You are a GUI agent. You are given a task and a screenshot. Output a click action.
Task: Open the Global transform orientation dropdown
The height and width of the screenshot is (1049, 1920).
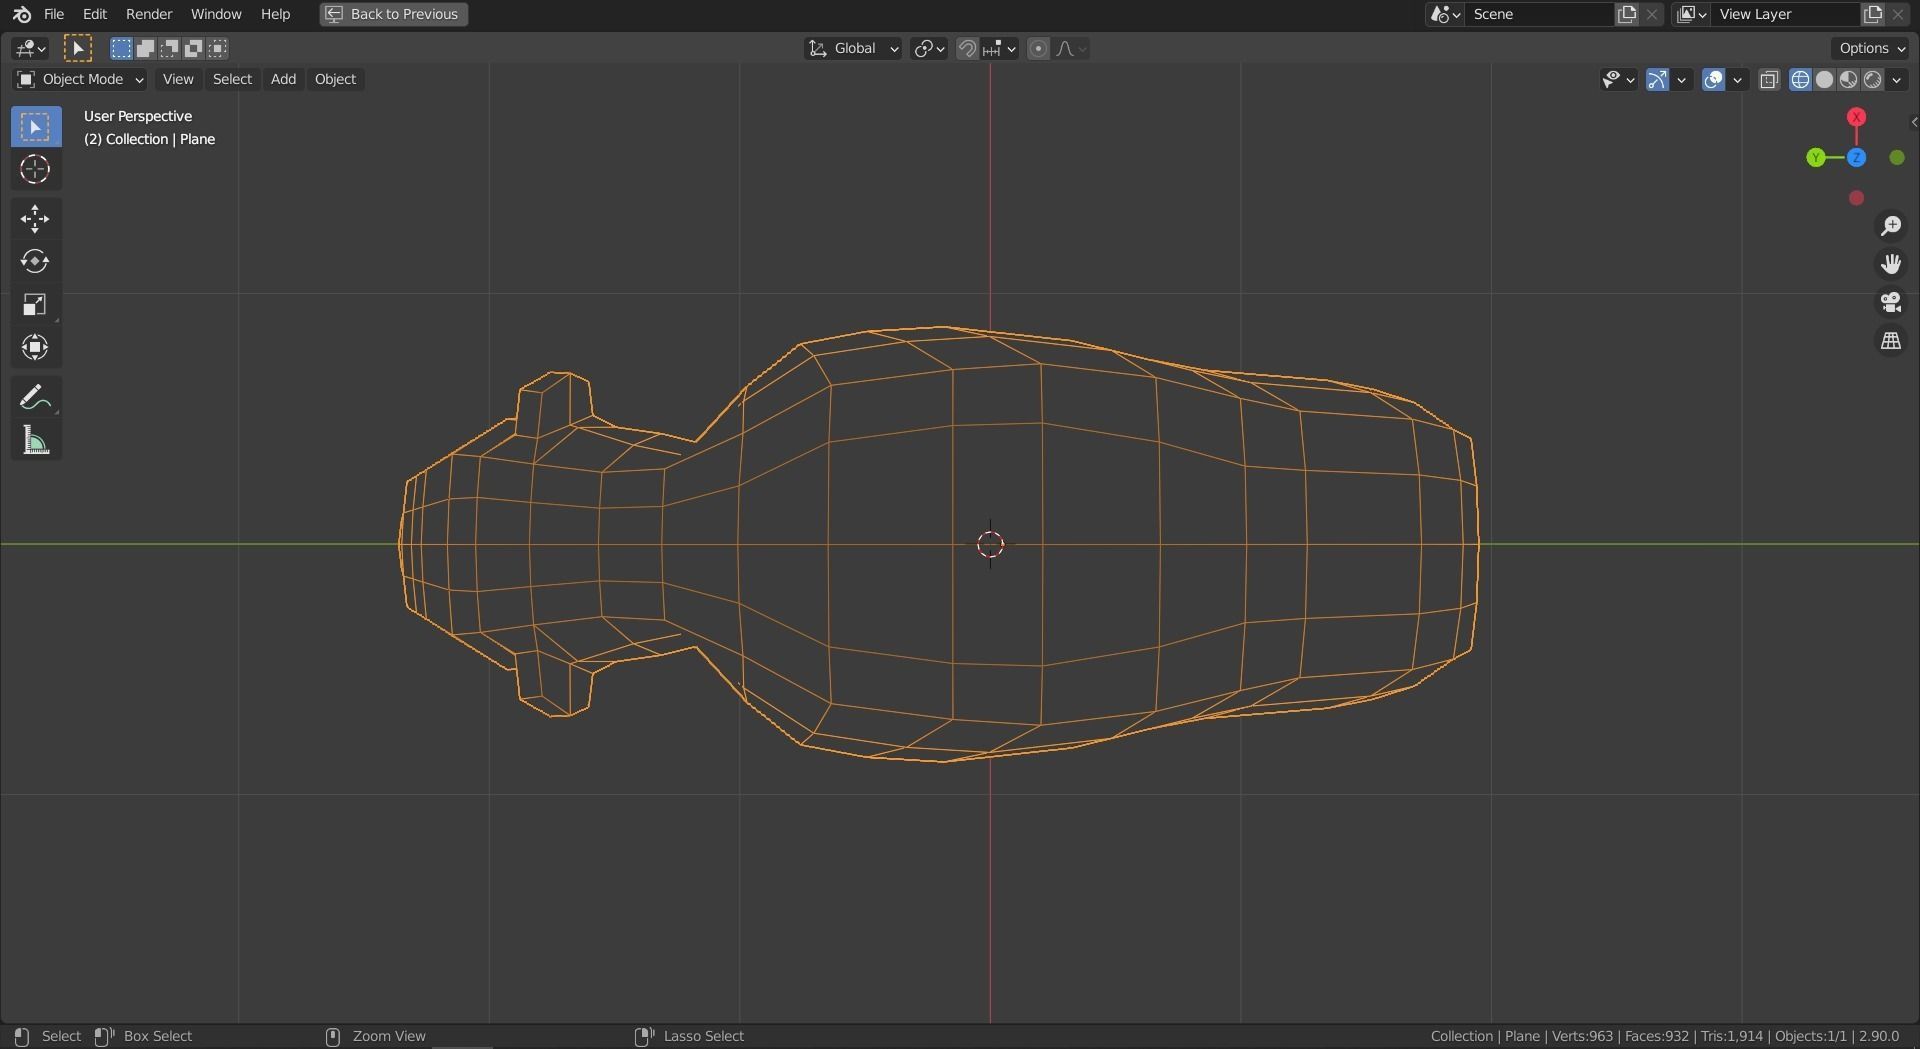[853, 48]
